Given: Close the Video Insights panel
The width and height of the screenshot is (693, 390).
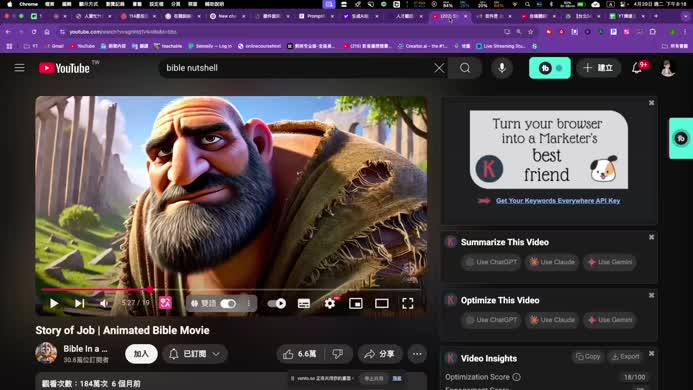Looking at the screenshot, I should (x=651, y=354).
